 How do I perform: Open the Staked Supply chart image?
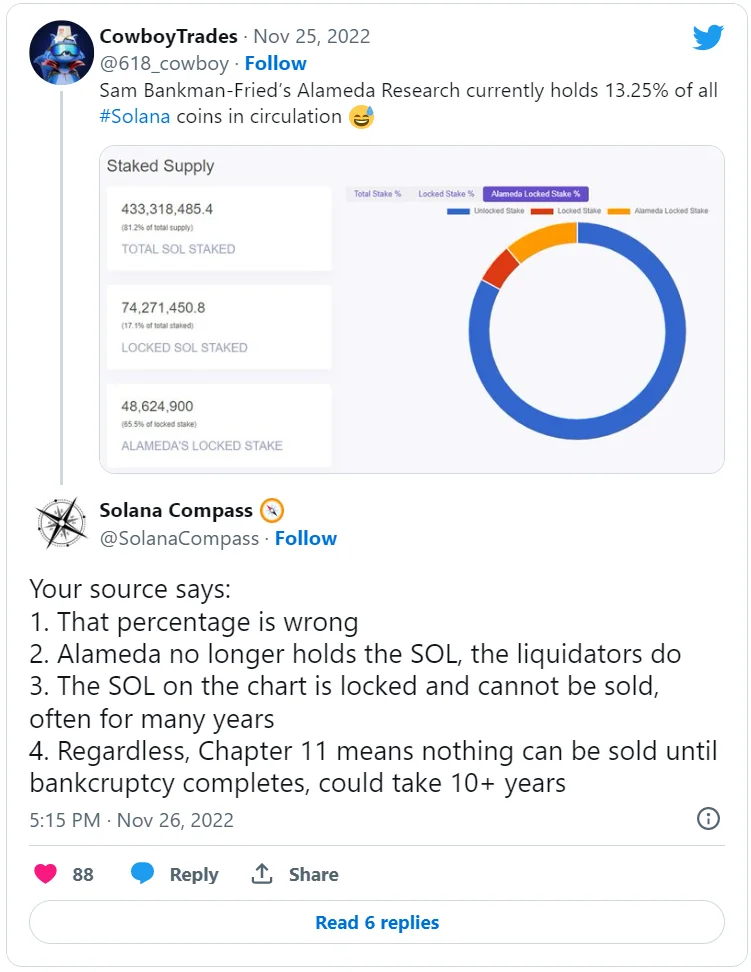pos(411,309)
